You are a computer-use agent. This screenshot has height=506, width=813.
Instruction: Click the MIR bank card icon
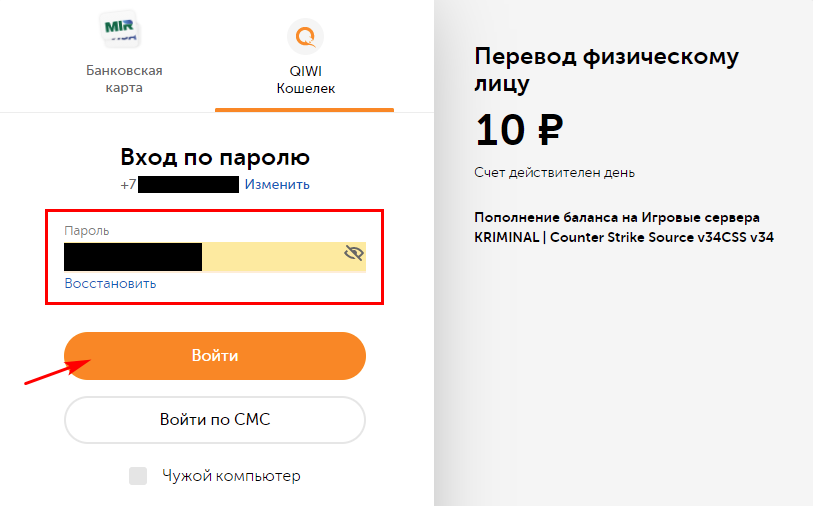pos(120,30)
